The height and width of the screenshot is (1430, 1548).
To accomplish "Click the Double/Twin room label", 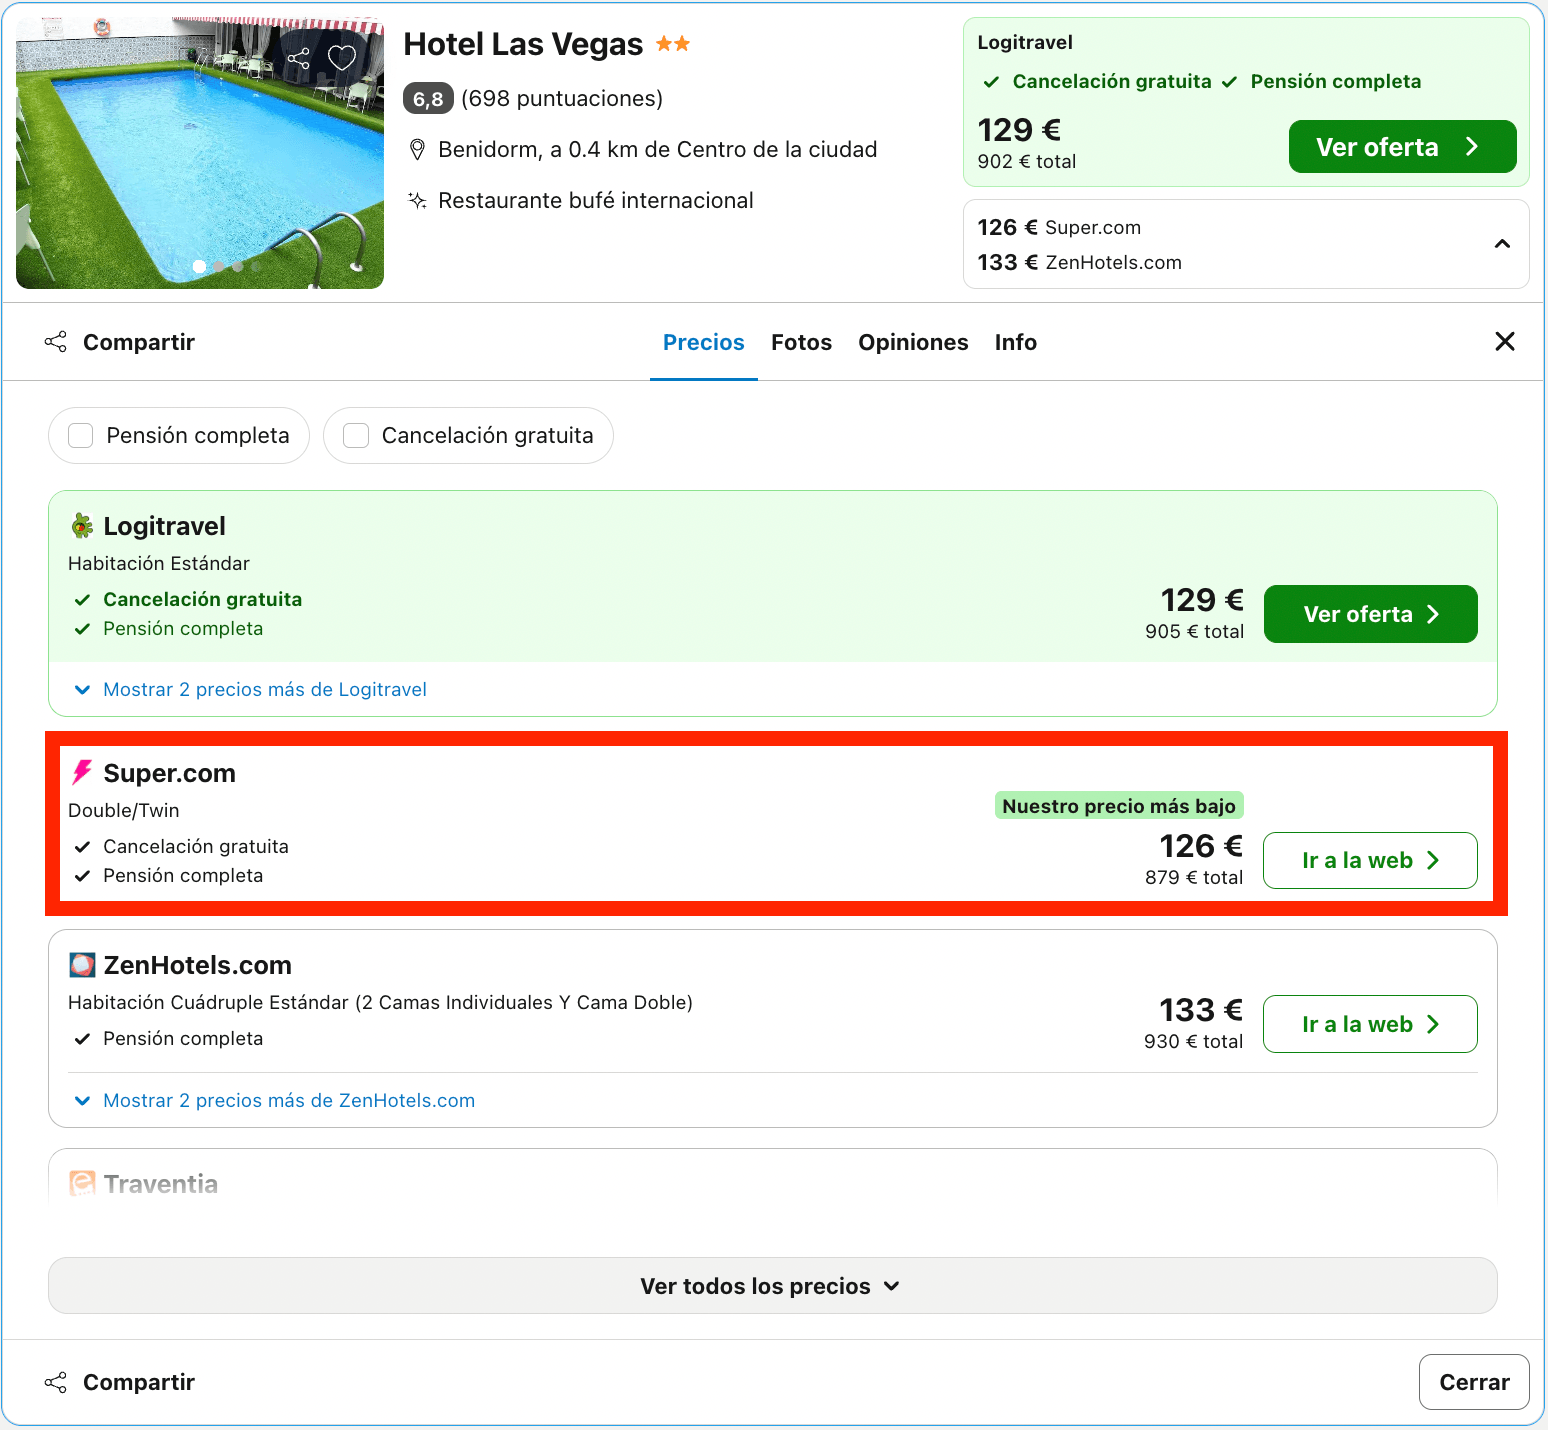I will tap(124, 810).
